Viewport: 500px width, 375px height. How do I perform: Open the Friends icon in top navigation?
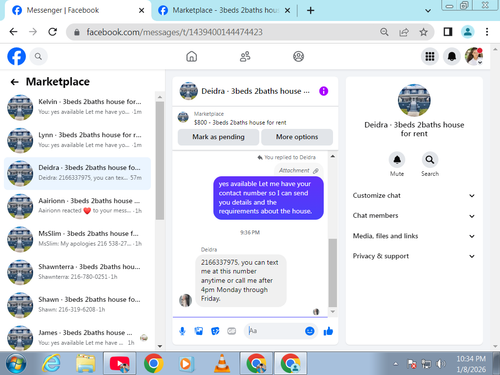(x=245, y=57)
